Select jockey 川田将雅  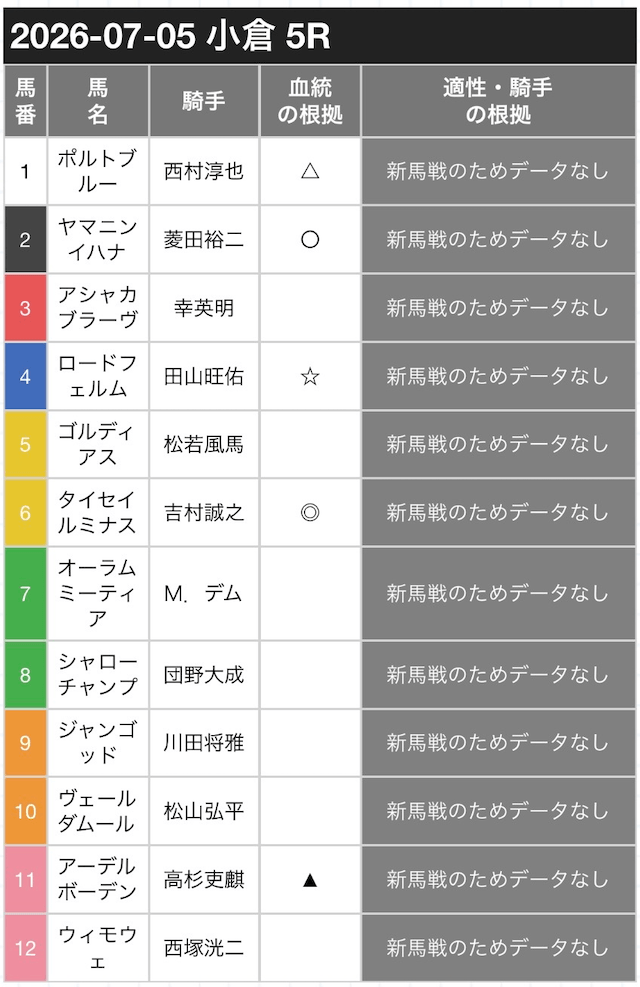[x=204, y=743]
